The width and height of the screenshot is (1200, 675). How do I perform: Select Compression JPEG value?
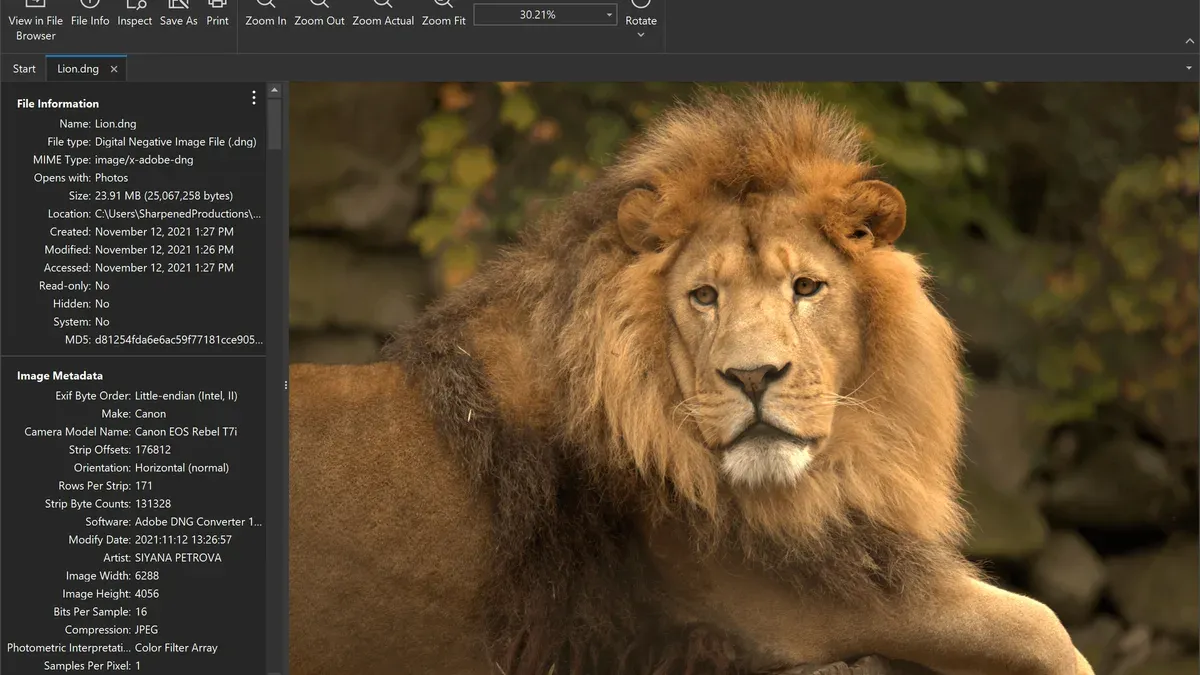147,630
